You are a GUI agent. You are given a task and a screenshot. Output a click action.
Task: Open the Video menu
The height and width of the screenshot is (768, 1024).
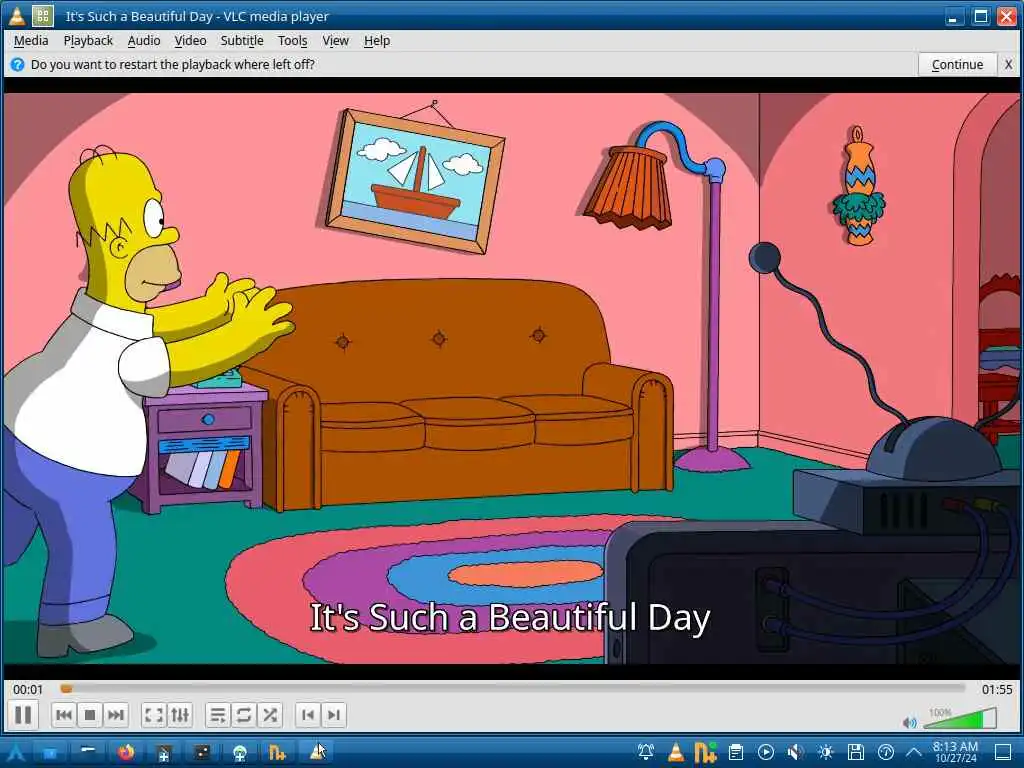coord(190,40)
